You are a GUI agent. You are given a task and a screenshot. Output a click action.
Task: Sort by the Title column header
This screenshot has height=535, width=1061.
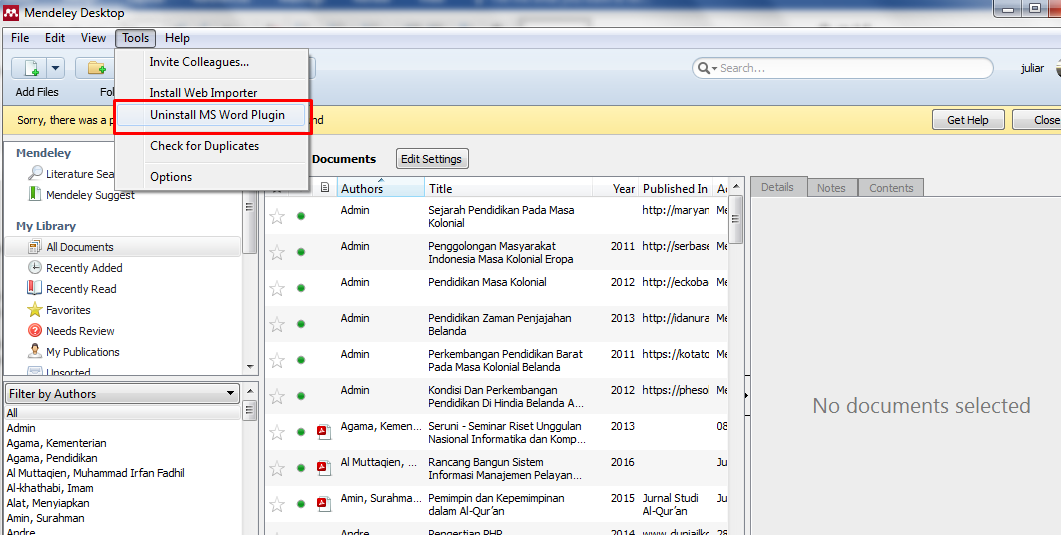(508, 189)
